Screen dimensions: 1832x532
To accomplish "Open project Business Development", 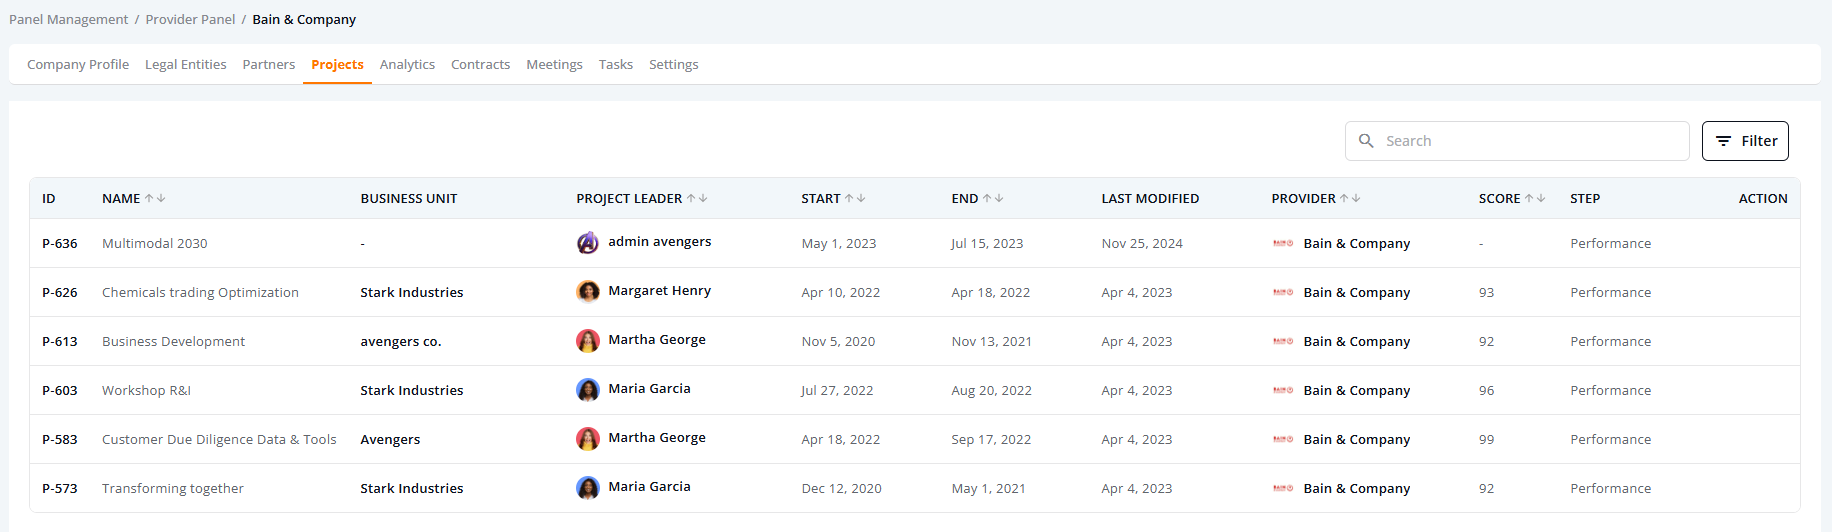I will 173,341.
